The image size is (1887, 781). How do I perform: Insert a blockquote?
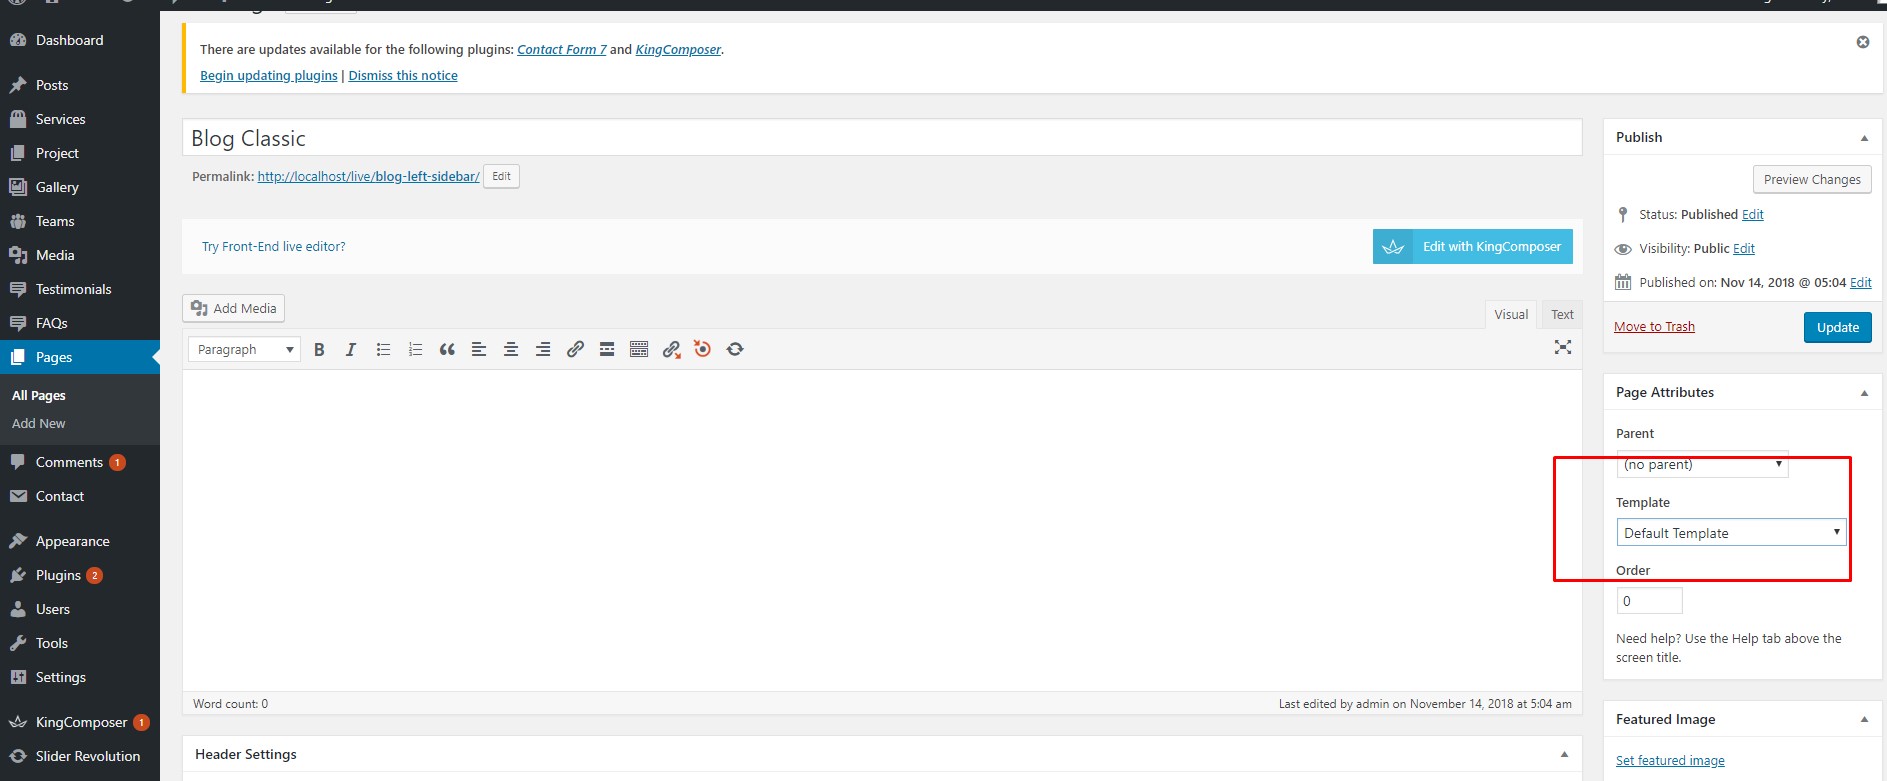pos(447,349)
